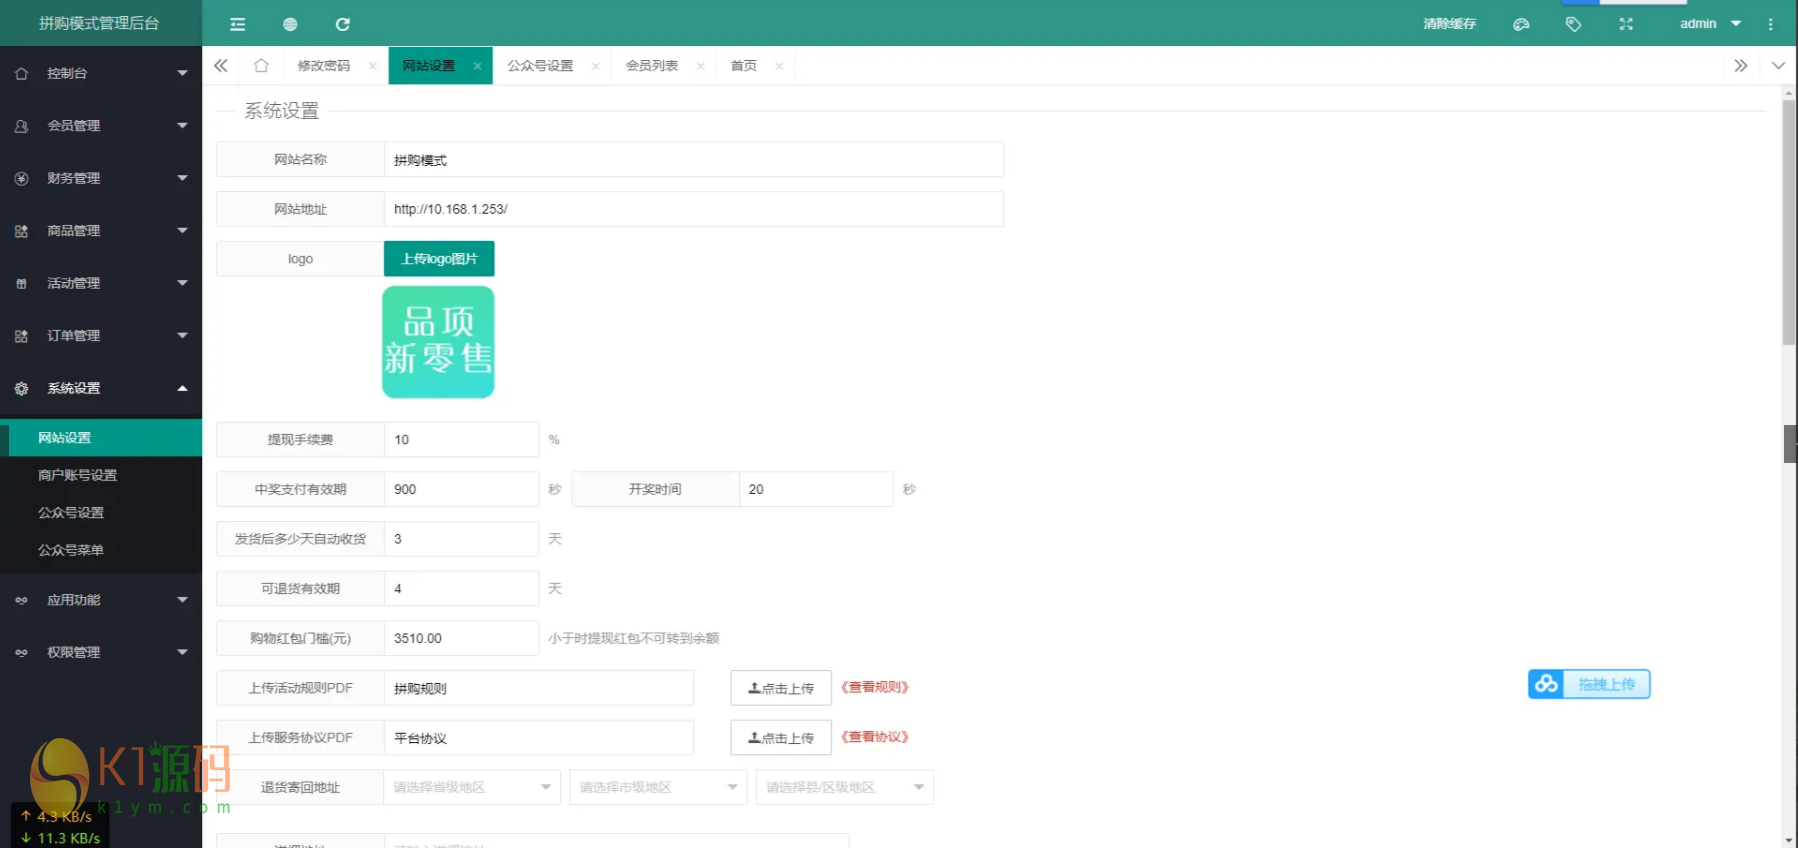Click the 提现手续费 input field
The image size is (1798, 848).
click(461, 440)
